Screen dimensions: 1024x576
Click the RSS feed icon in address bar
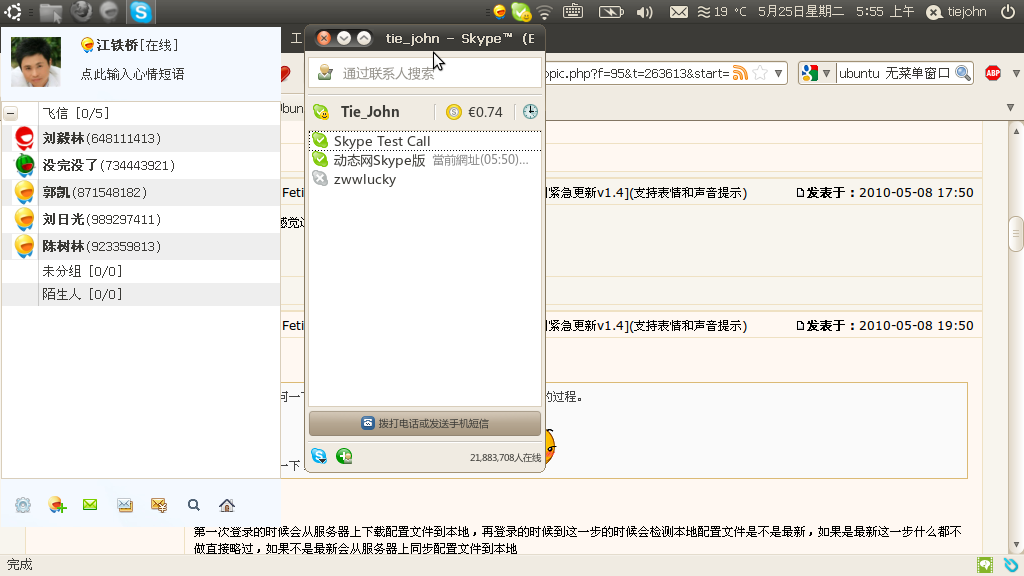[x=740, y=73]
